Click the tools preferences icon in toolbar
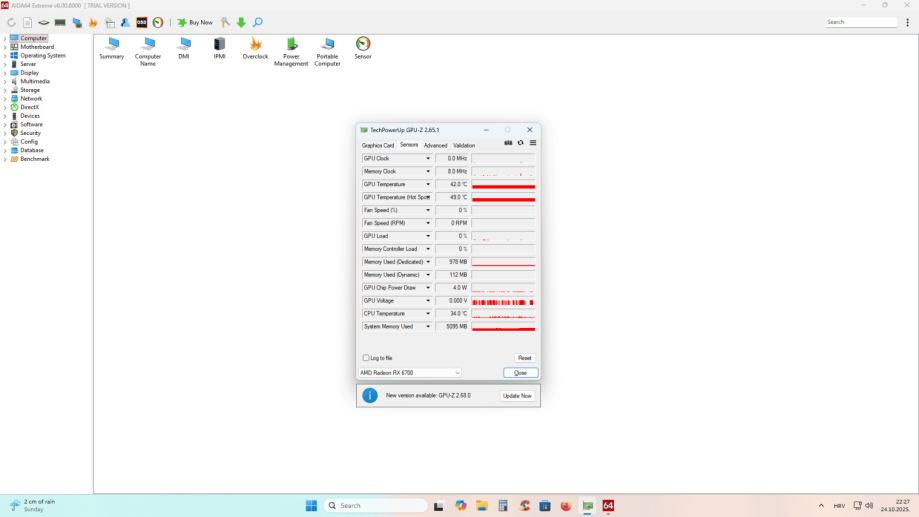Image resolution: width=919 pixels, height=517 pixels. 225,22
